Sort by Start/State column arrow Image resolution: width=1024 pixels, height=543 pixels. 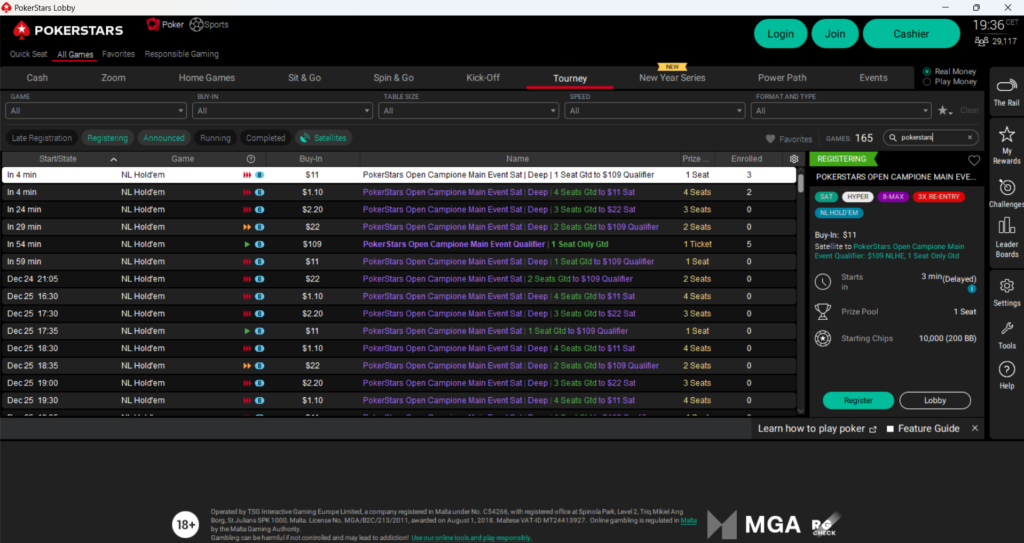click(x=114, y=159)
